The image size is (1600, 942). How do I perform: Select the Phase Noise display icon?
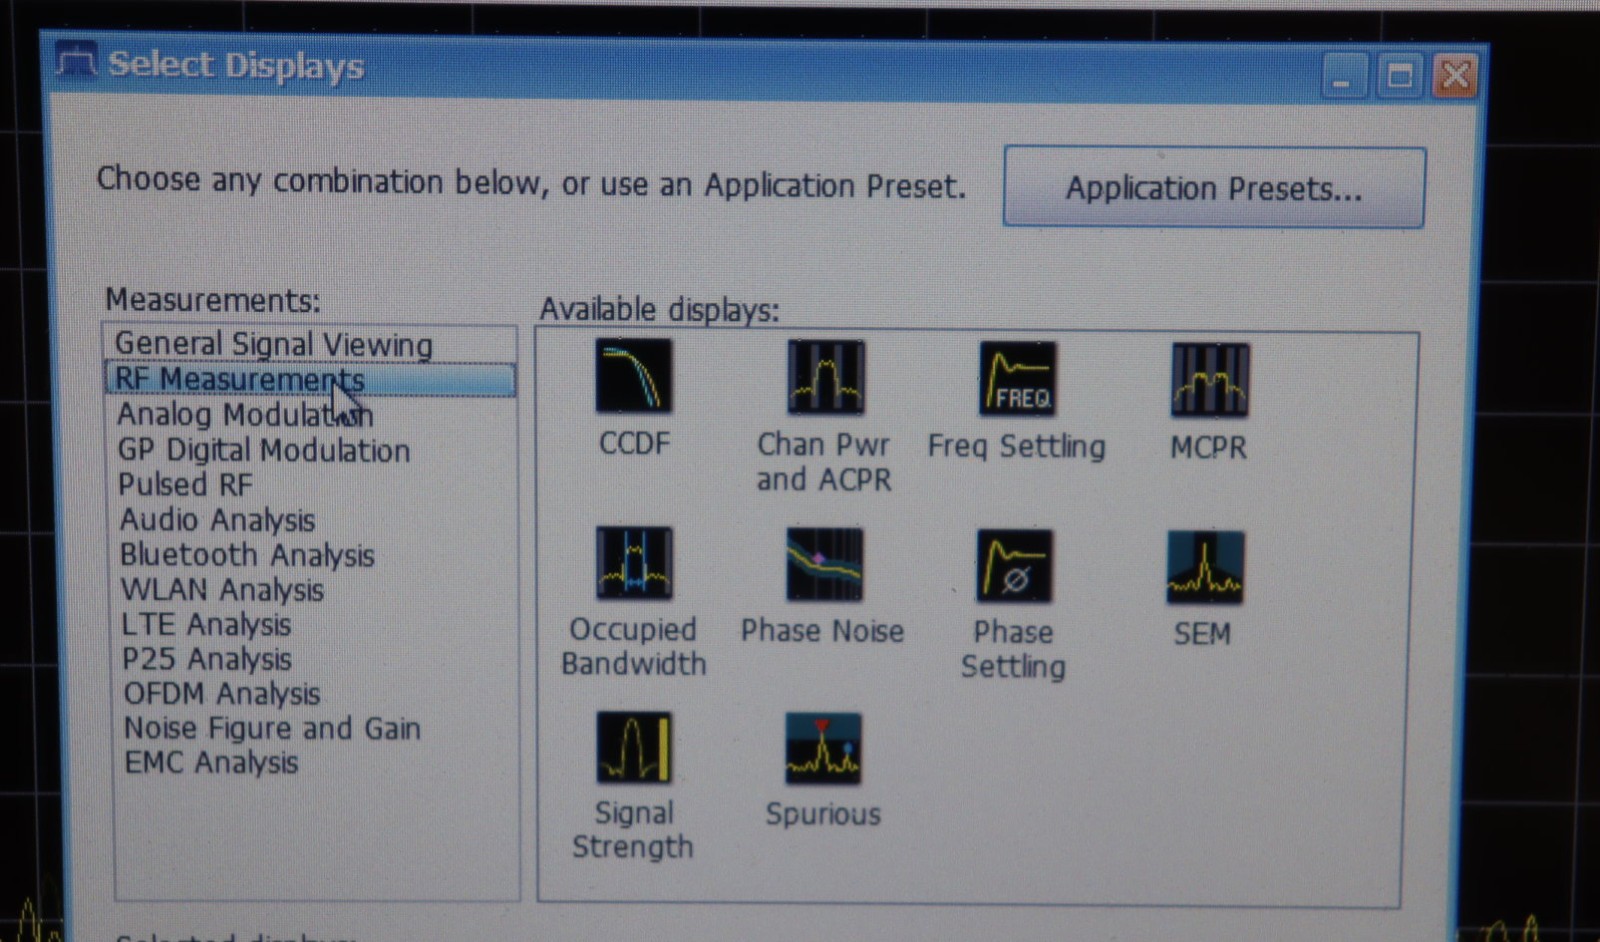pyautogui.click(x=824, y=564)
